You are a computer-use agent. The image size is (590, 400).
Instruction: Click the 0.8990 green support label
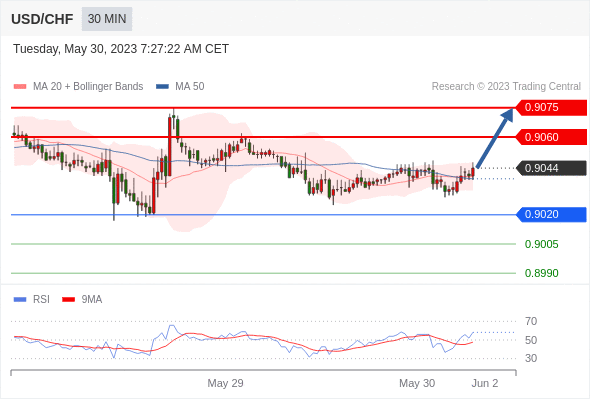click(541, 273)
